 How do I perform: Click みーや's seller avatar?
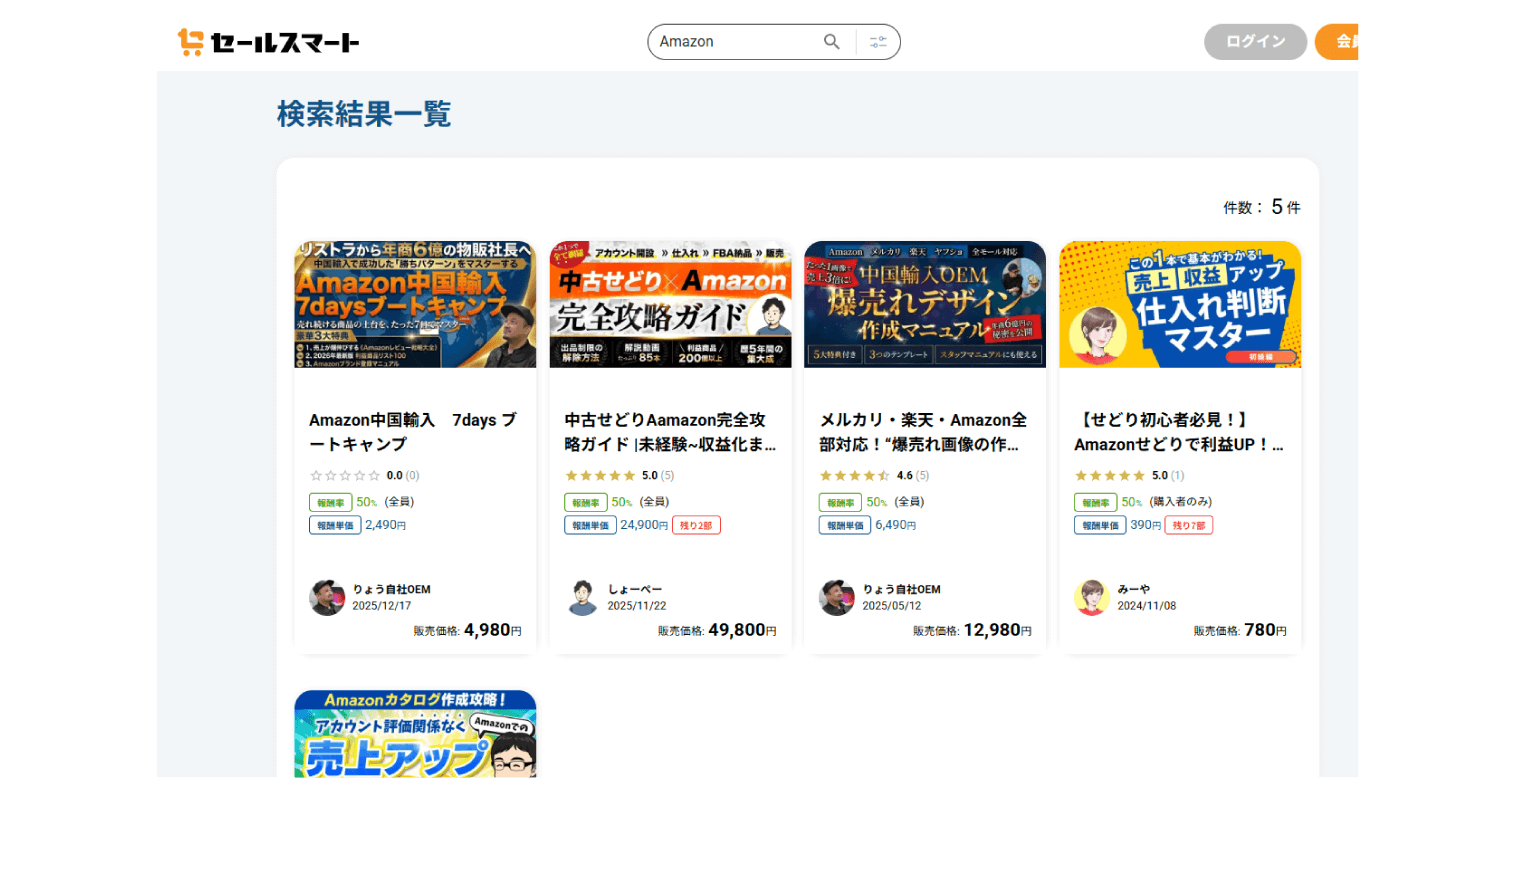(x=1092, y=598)
